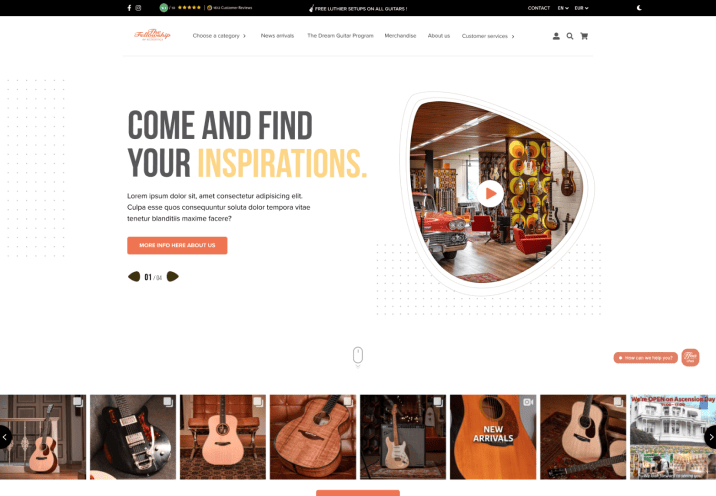The width and height of the screenshot is (716, 496).
Task: Open The Dream Guitar Program page
Action: (x=340, y=36)
